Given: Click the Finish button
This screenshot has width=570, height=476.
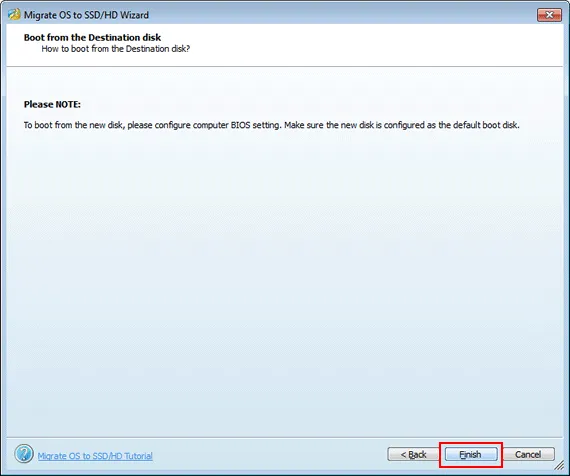Looking at the screenshot, I should click(x=471, y=455).
